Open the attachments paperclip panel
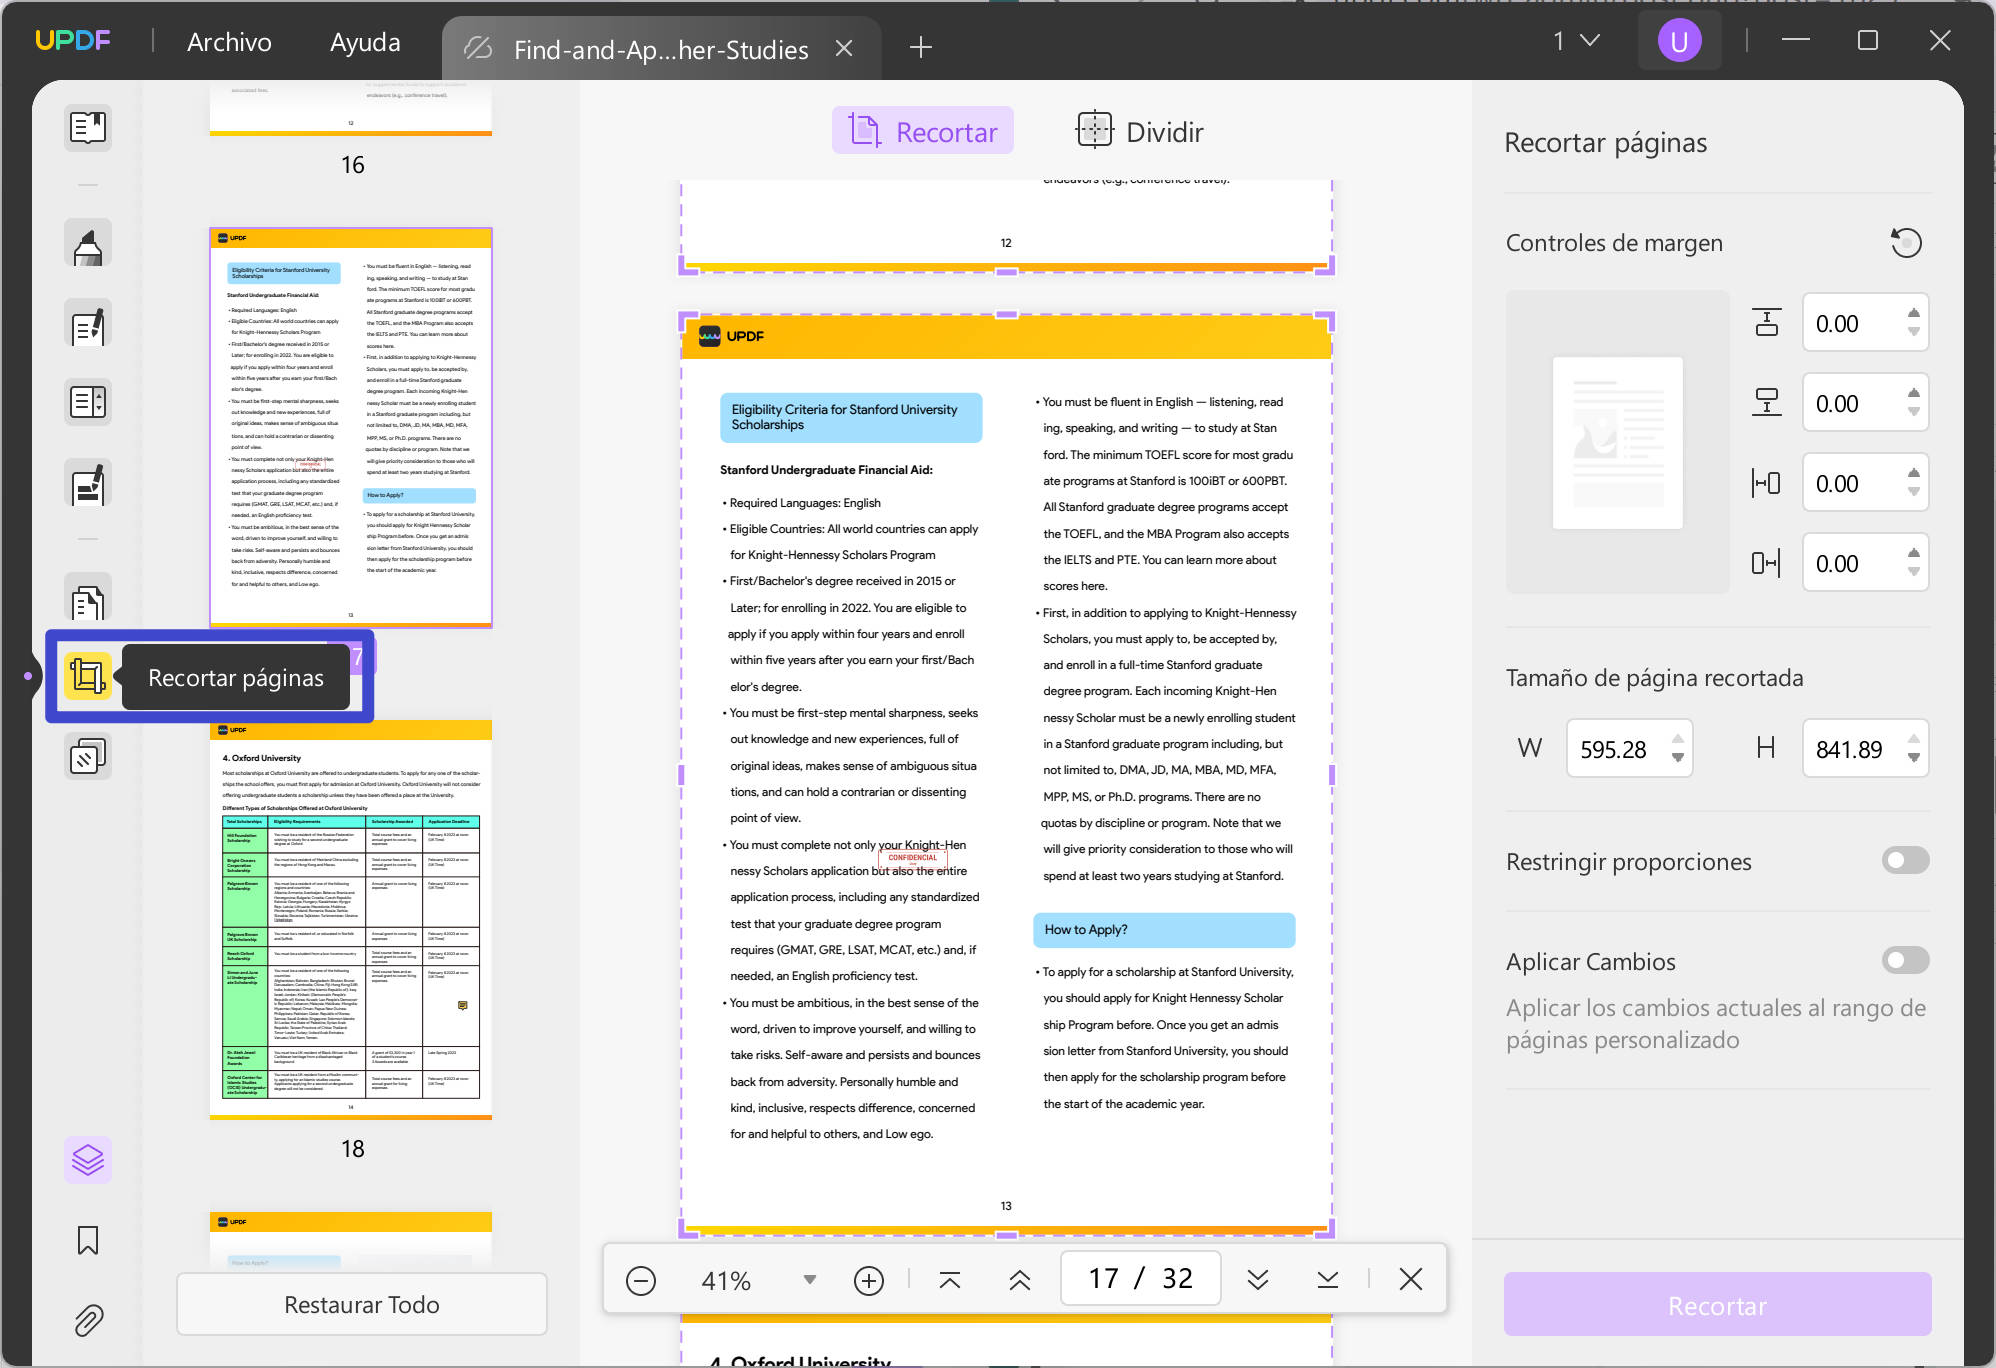This screenshot has height=1368, width=1996. [x=88, y=1320]
